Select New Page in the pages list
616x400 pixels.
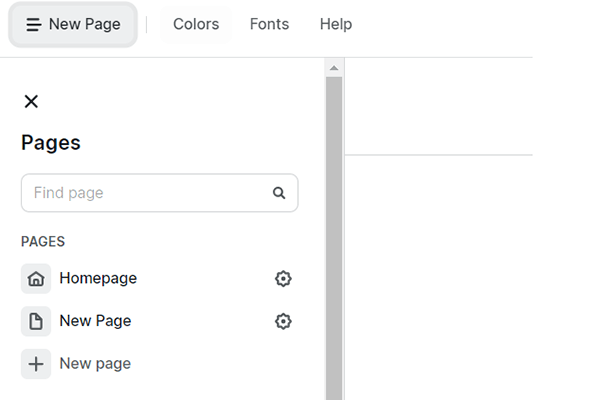(95, 321)
